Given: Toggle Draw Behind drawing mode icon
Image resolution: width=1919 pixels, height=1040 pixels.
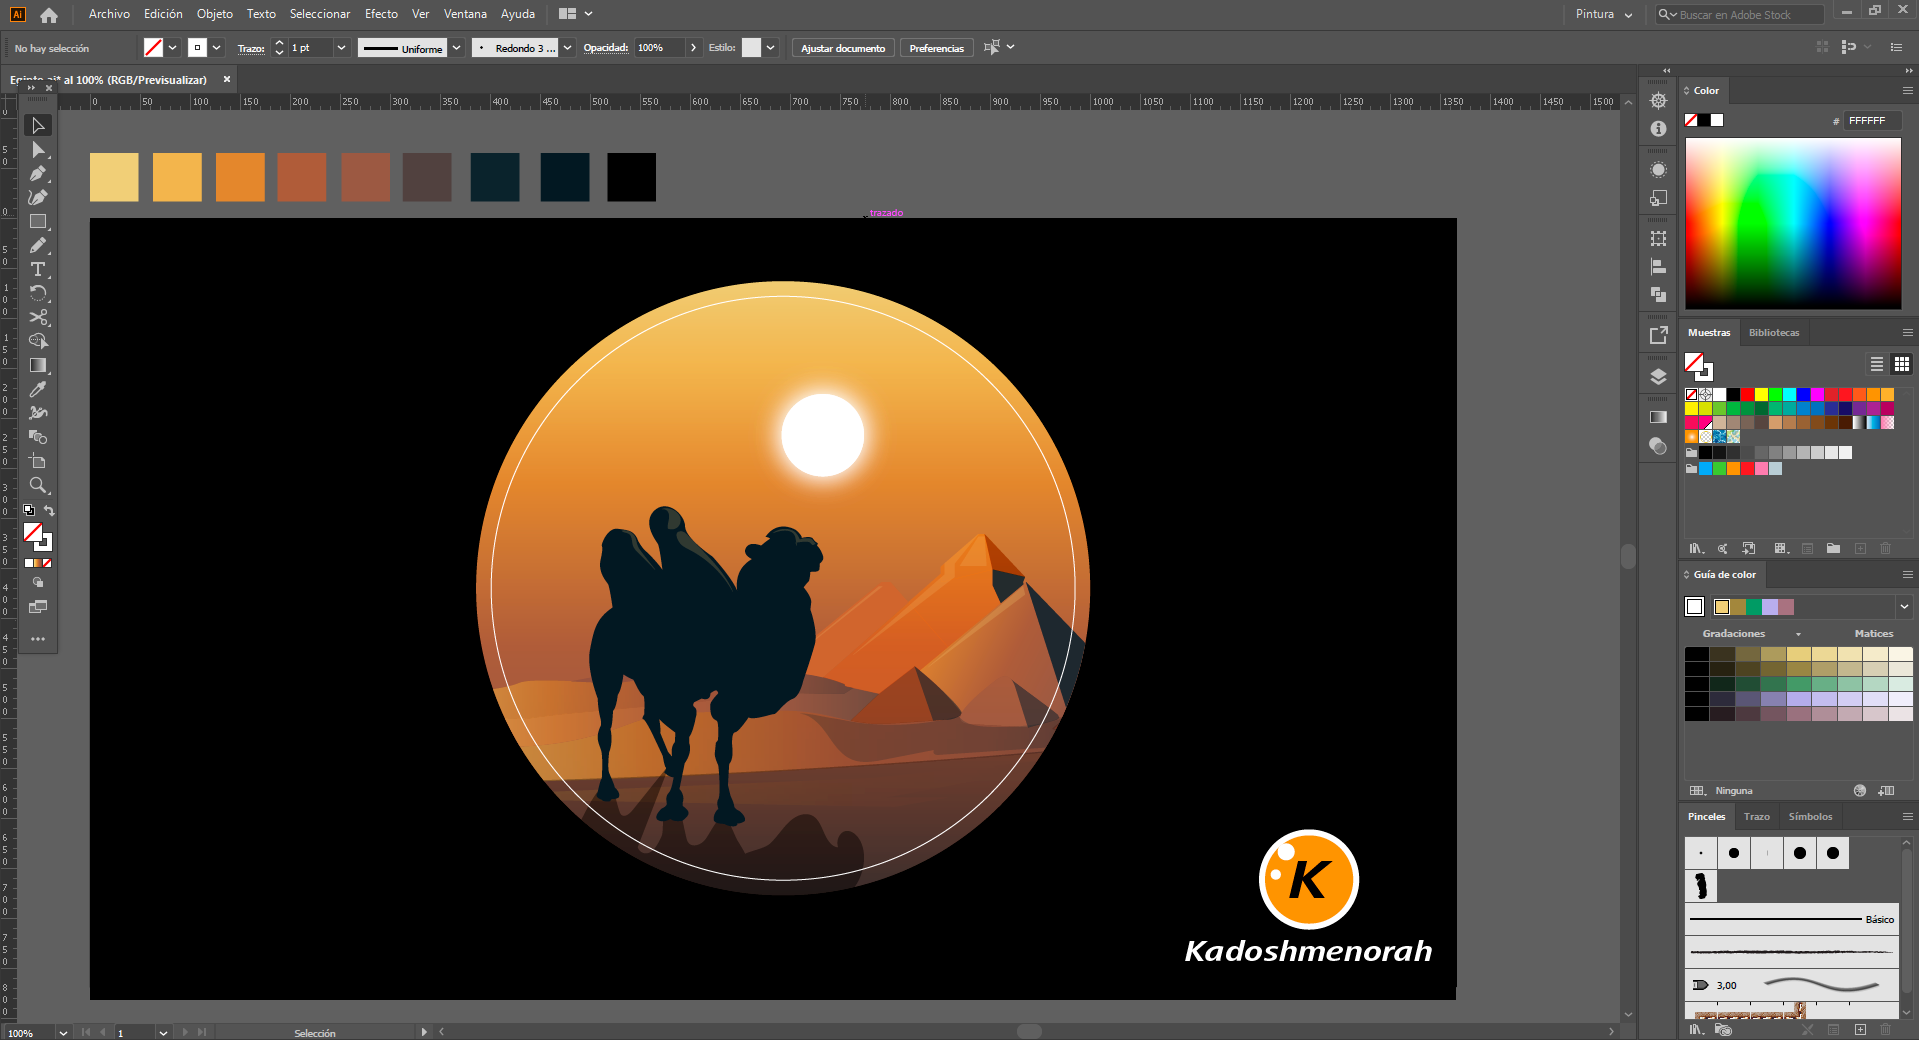Looking at the screenshot, I should (x=38, y=582).
